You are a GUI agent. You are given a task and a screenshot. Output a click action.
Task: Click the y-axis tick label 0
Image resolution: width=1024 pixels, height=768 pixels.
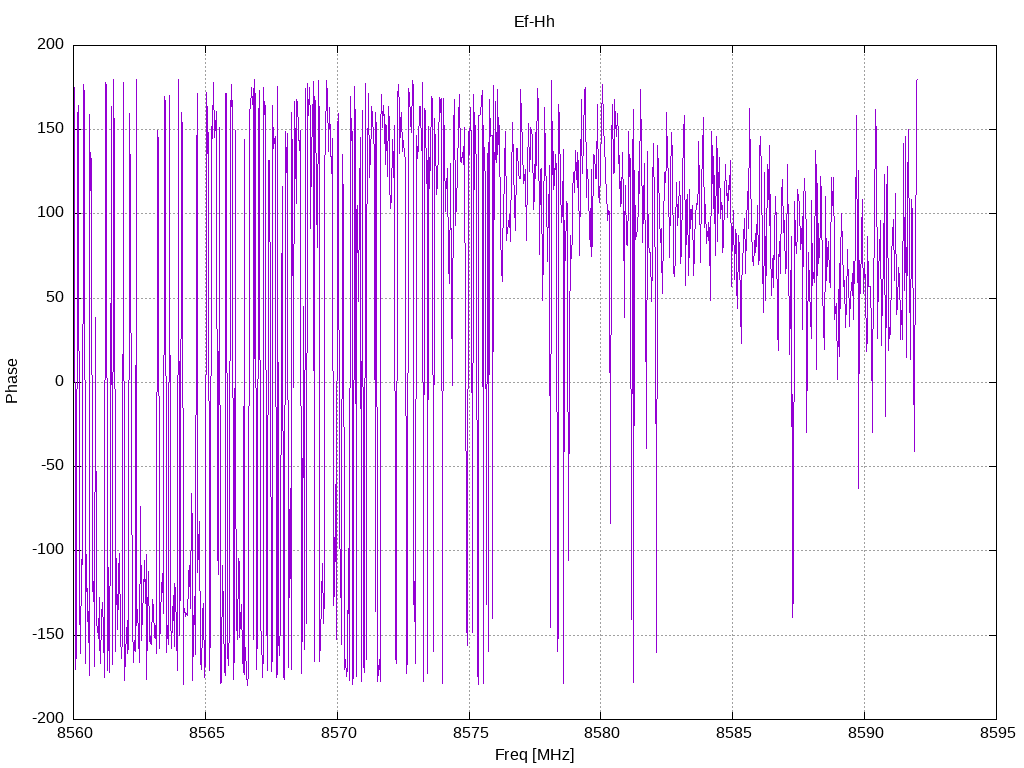(60, 381)
